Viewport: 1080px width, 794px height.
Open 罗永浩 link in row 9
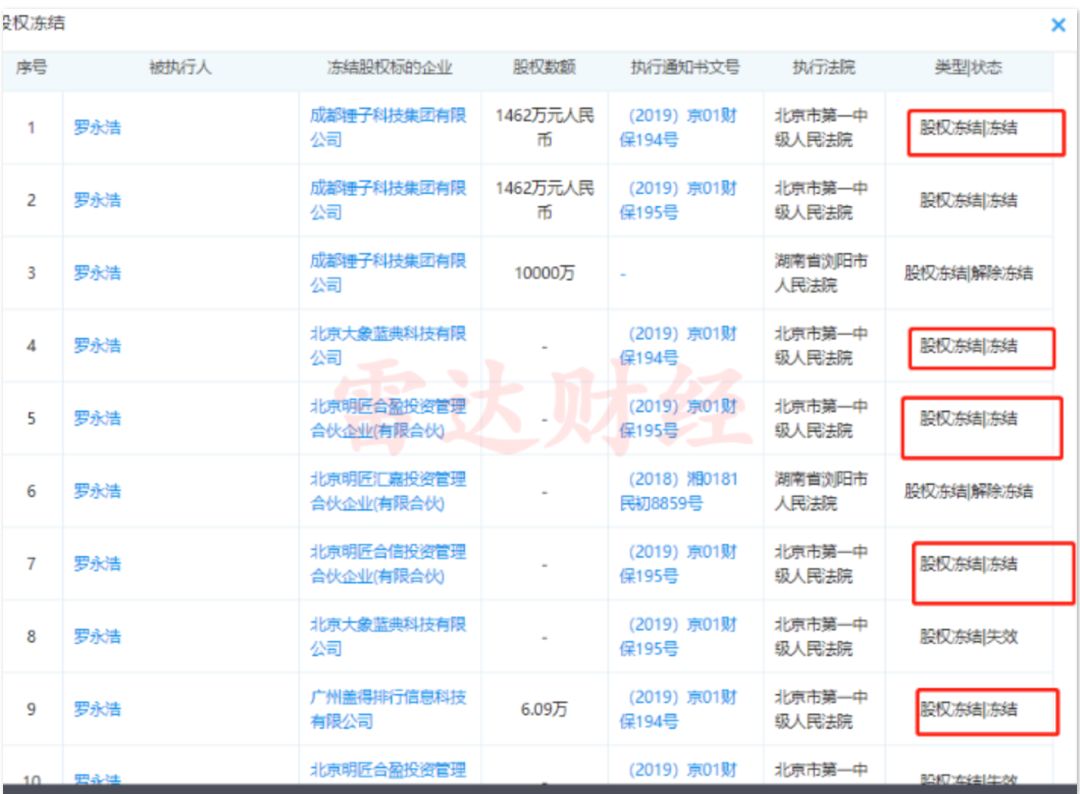click(x=97, y=709)
